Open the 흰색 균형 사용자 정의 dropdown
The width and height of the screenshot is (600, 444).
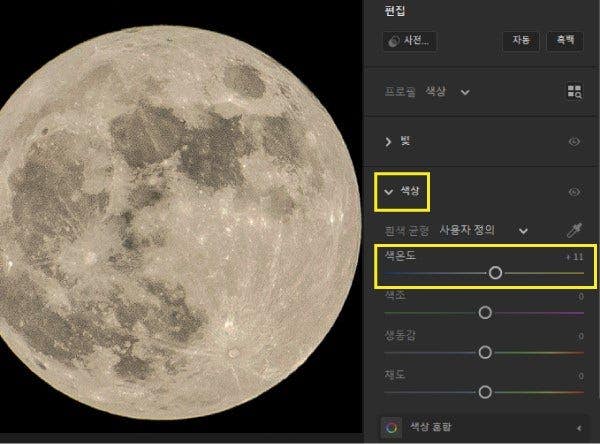coord(523,231)
